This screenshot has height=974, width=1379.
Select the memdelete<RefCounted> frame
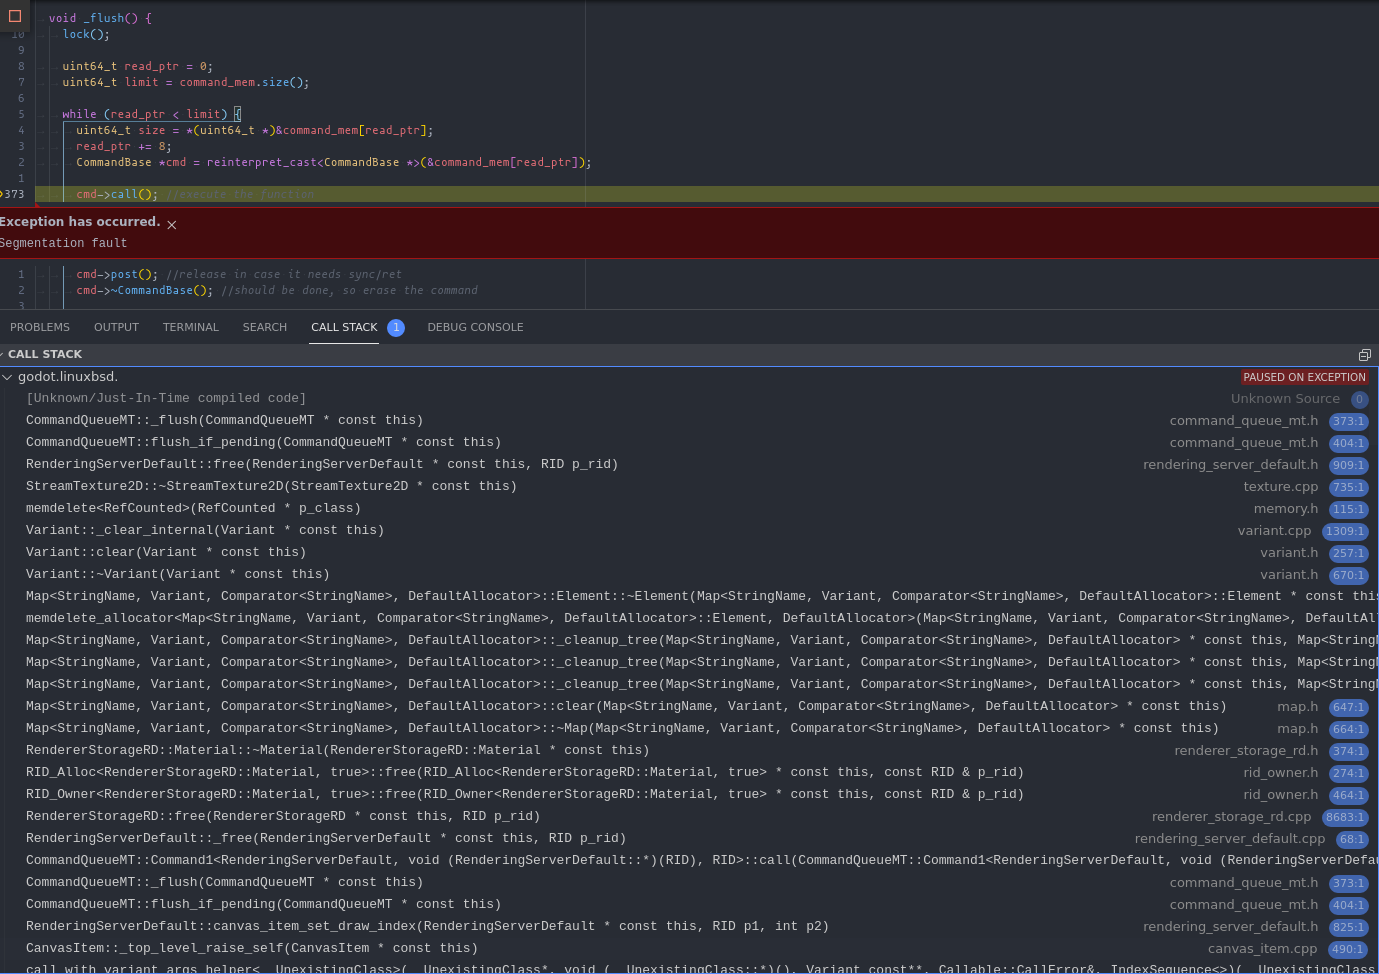pyautogui.click(x=689, y=509)
